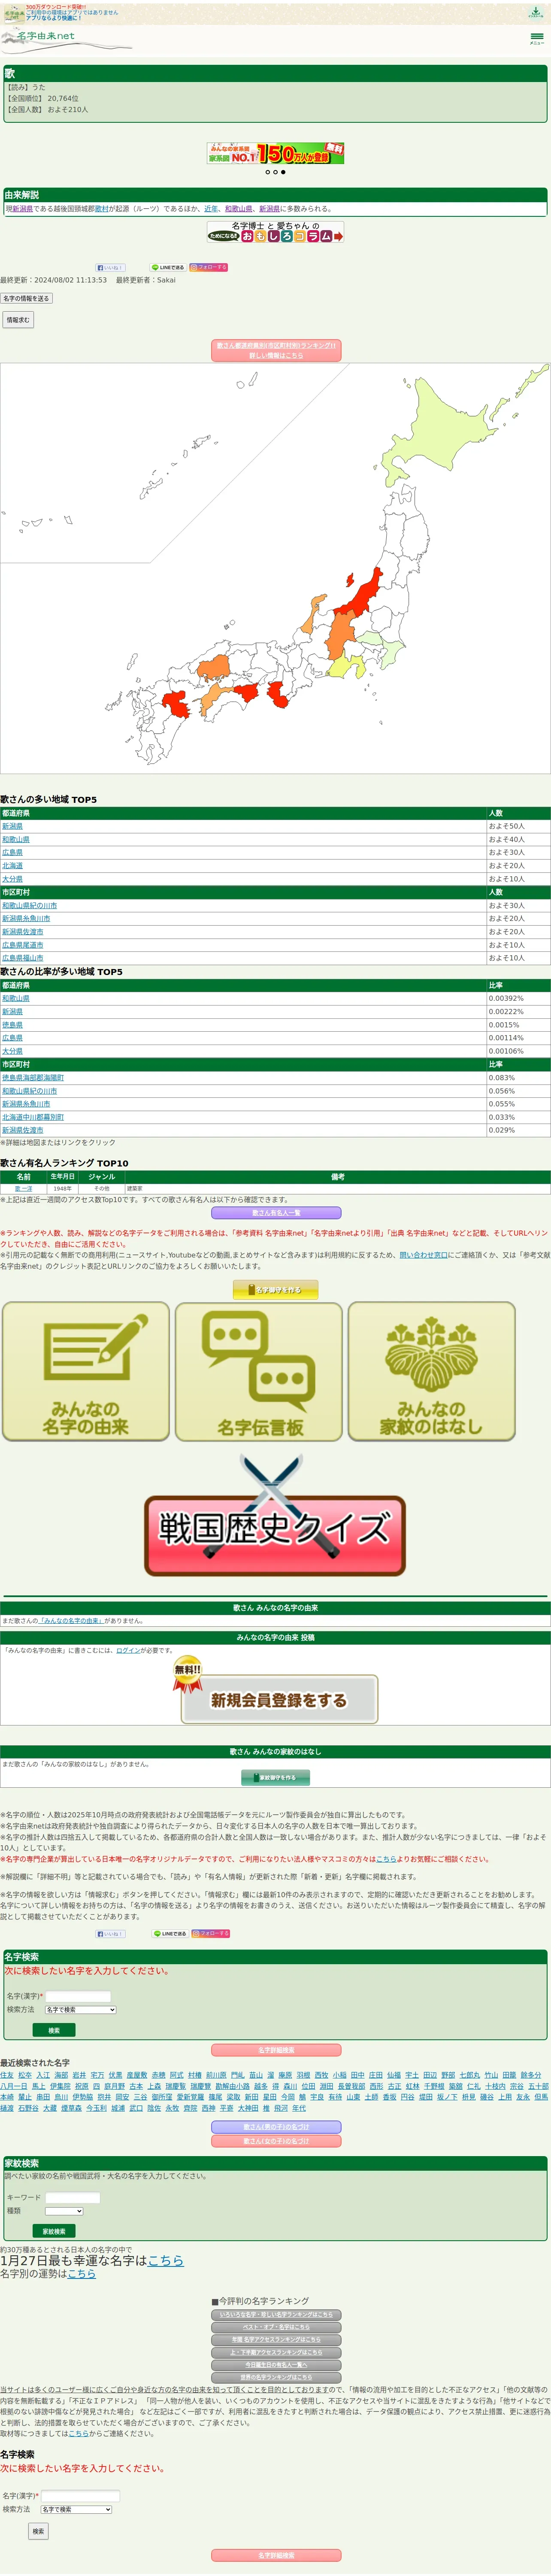Viewport: 551px width, 2576px height.
Task: Click the app download icon in the top banner
Action: (536, 12)
